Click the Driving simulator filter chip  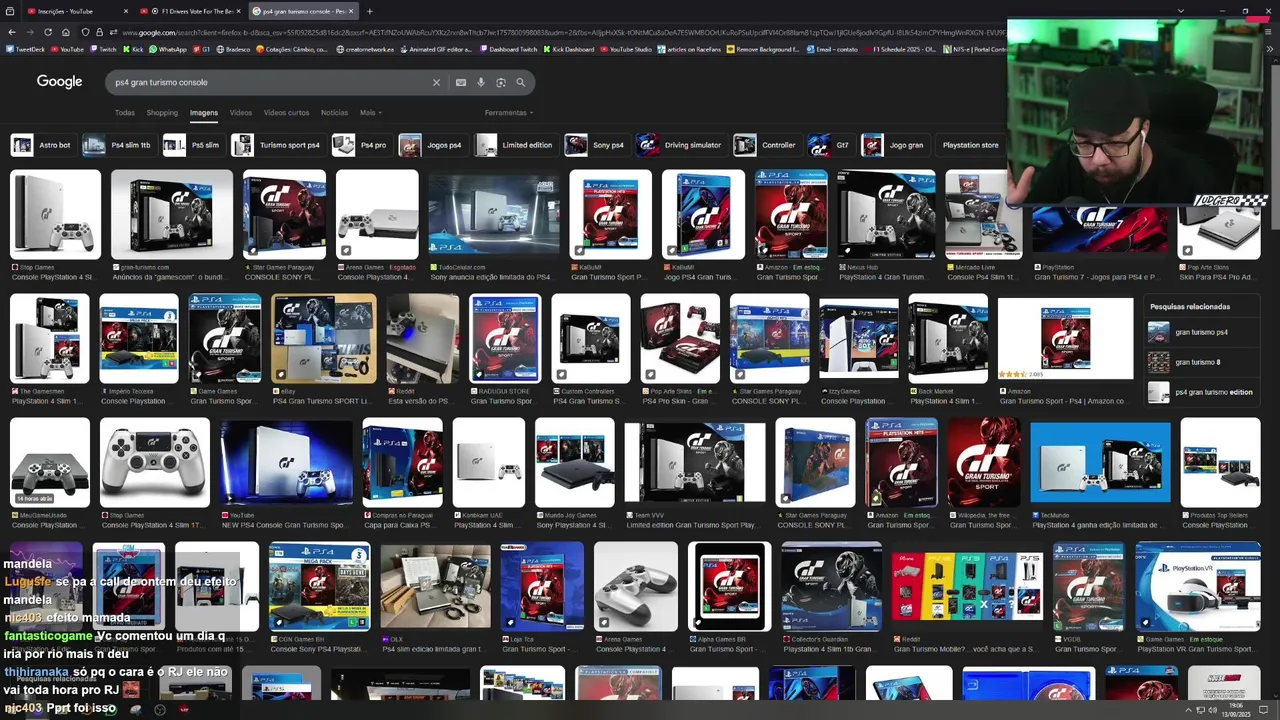click(x=681, y=145)
